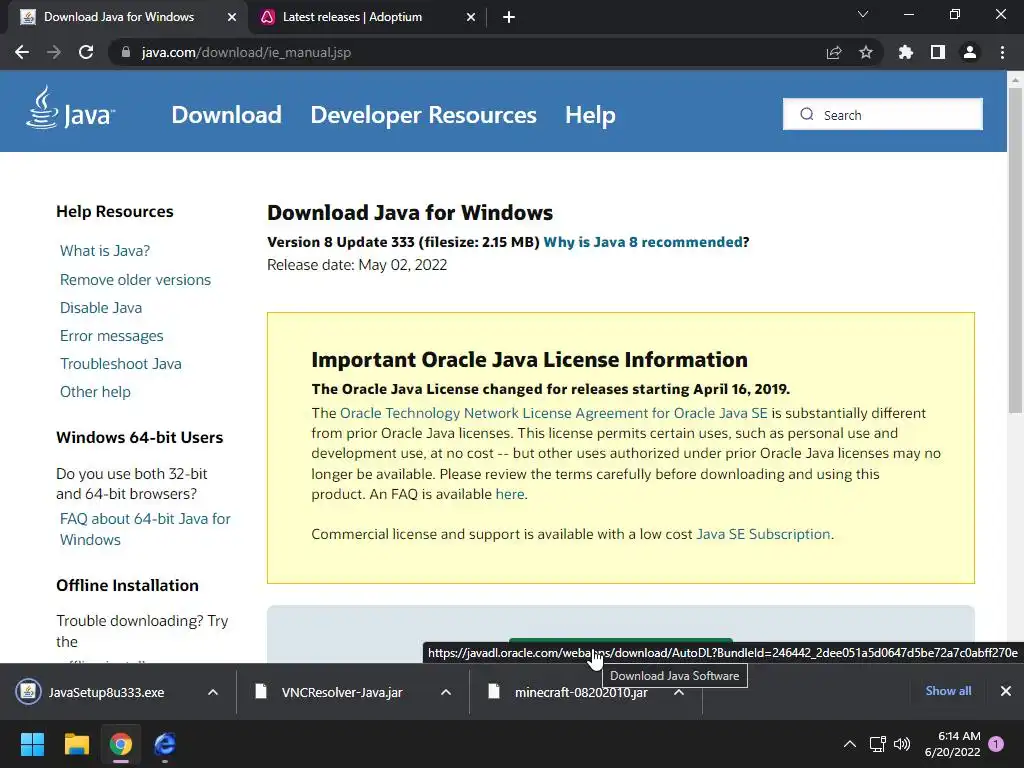Click the Java logo
This screenshot has height=768, width=1024.
71,108
